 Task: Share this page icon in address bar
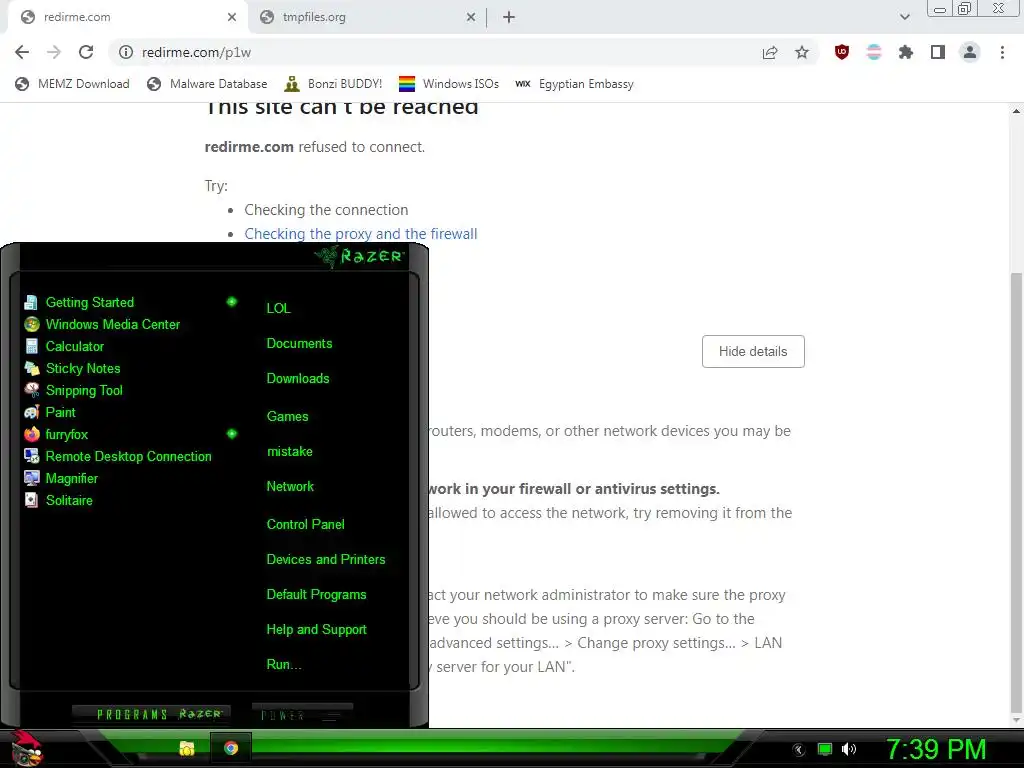770,52
